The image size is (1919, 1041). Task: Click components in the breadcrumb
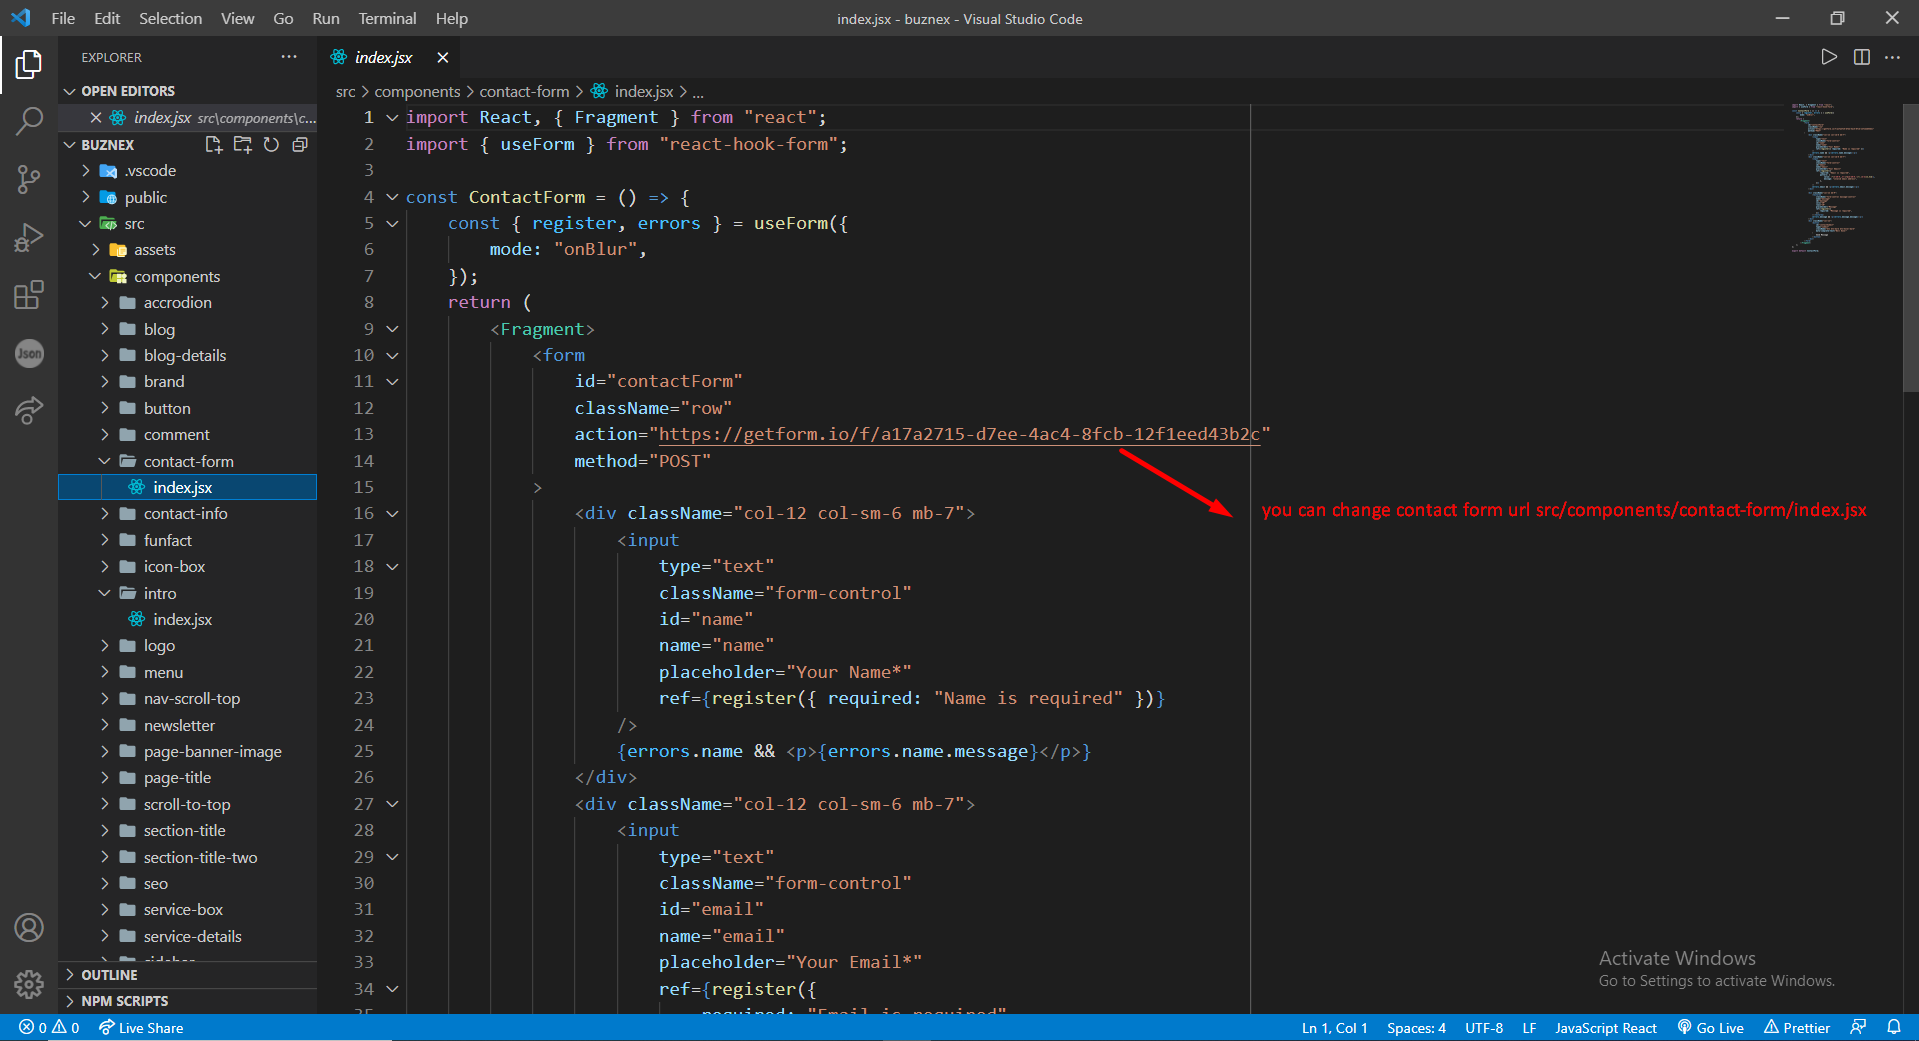417,91
